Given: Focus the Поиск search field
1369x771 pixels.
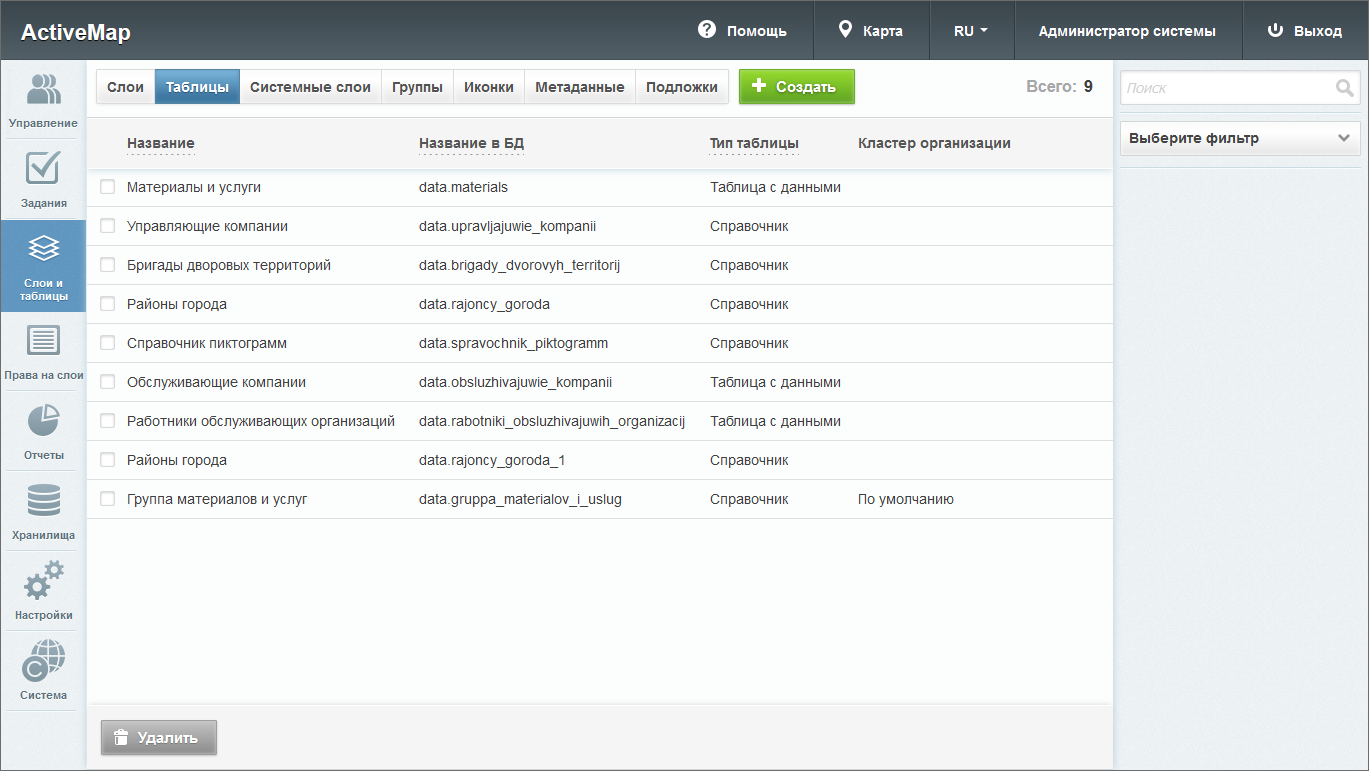Looking at the screenshot, I should click(x=1228, y=88).
